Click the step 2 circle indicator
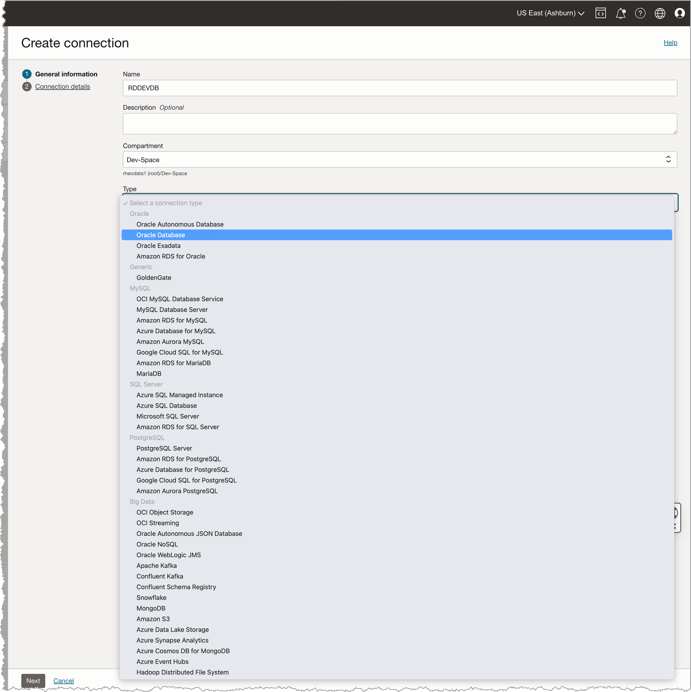The width and height of the screenshot is (691, 692). [27, 87]
